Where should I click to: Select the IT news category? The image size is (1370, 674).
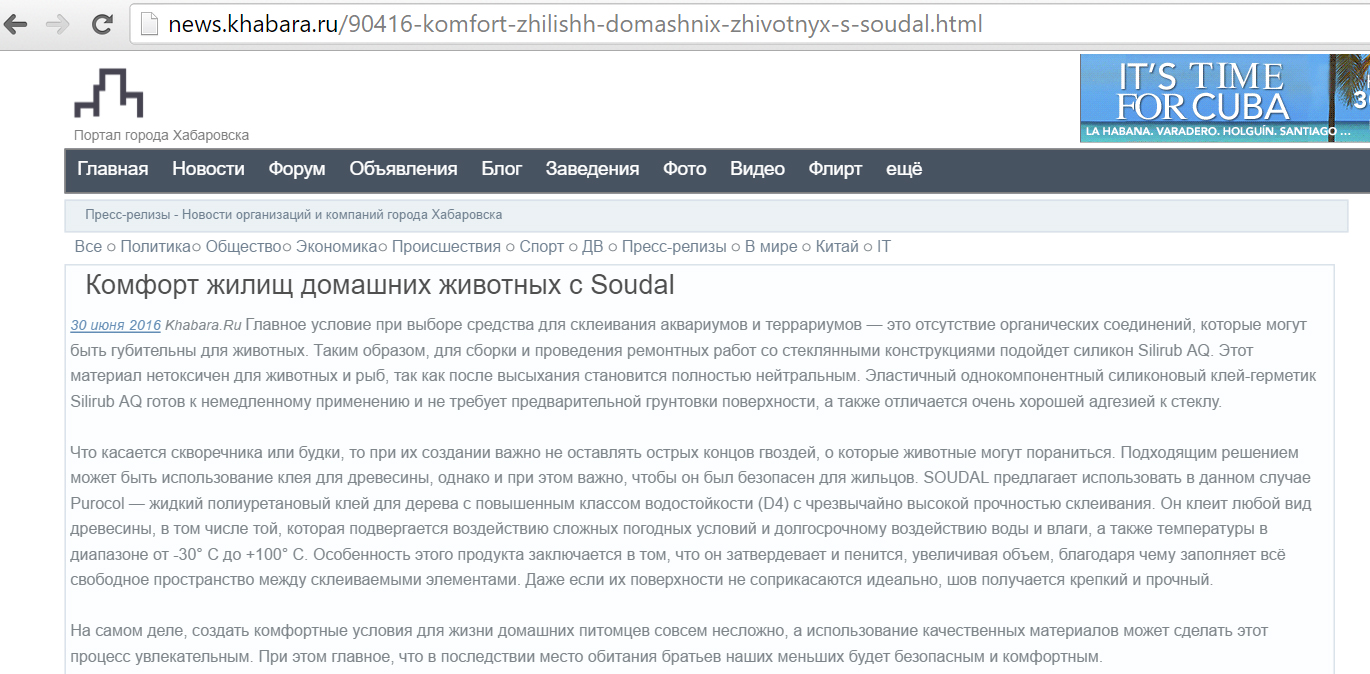point(884,246)
